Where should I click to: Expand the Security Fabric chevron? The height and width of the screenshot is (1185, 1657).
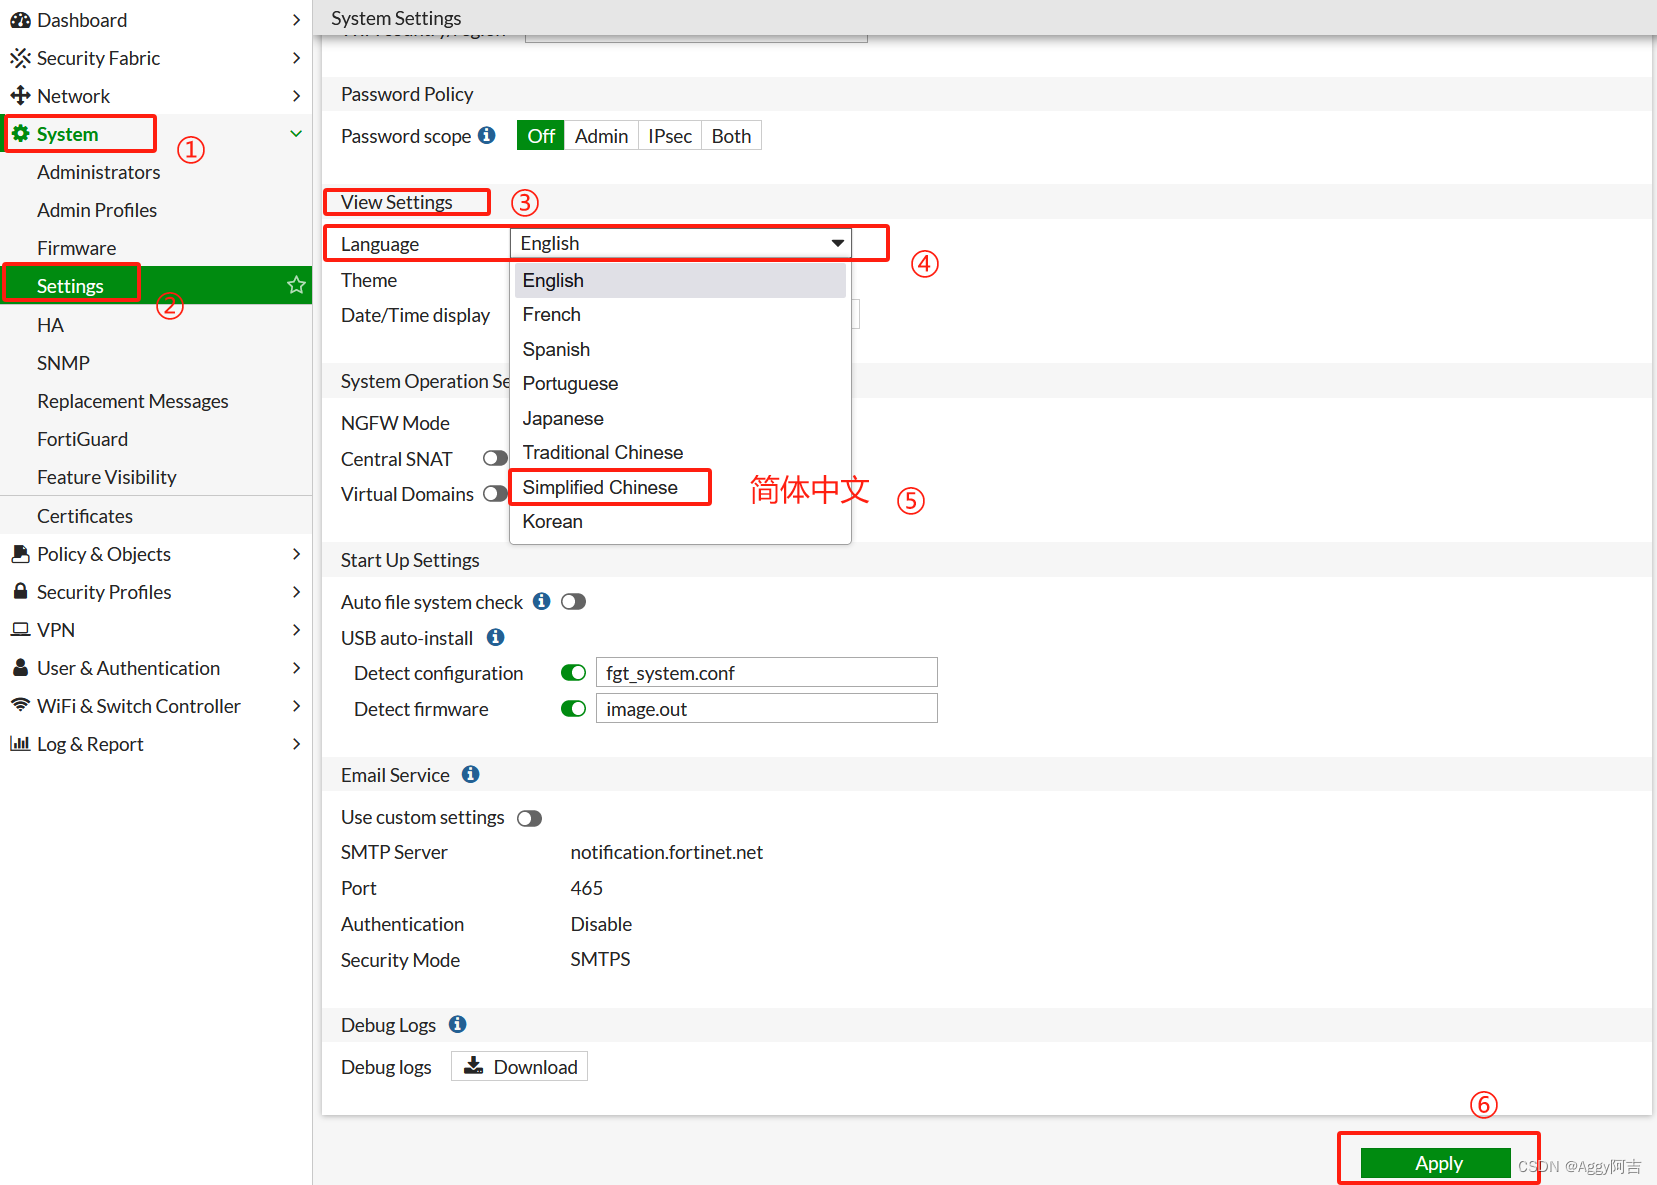point(296,58)
